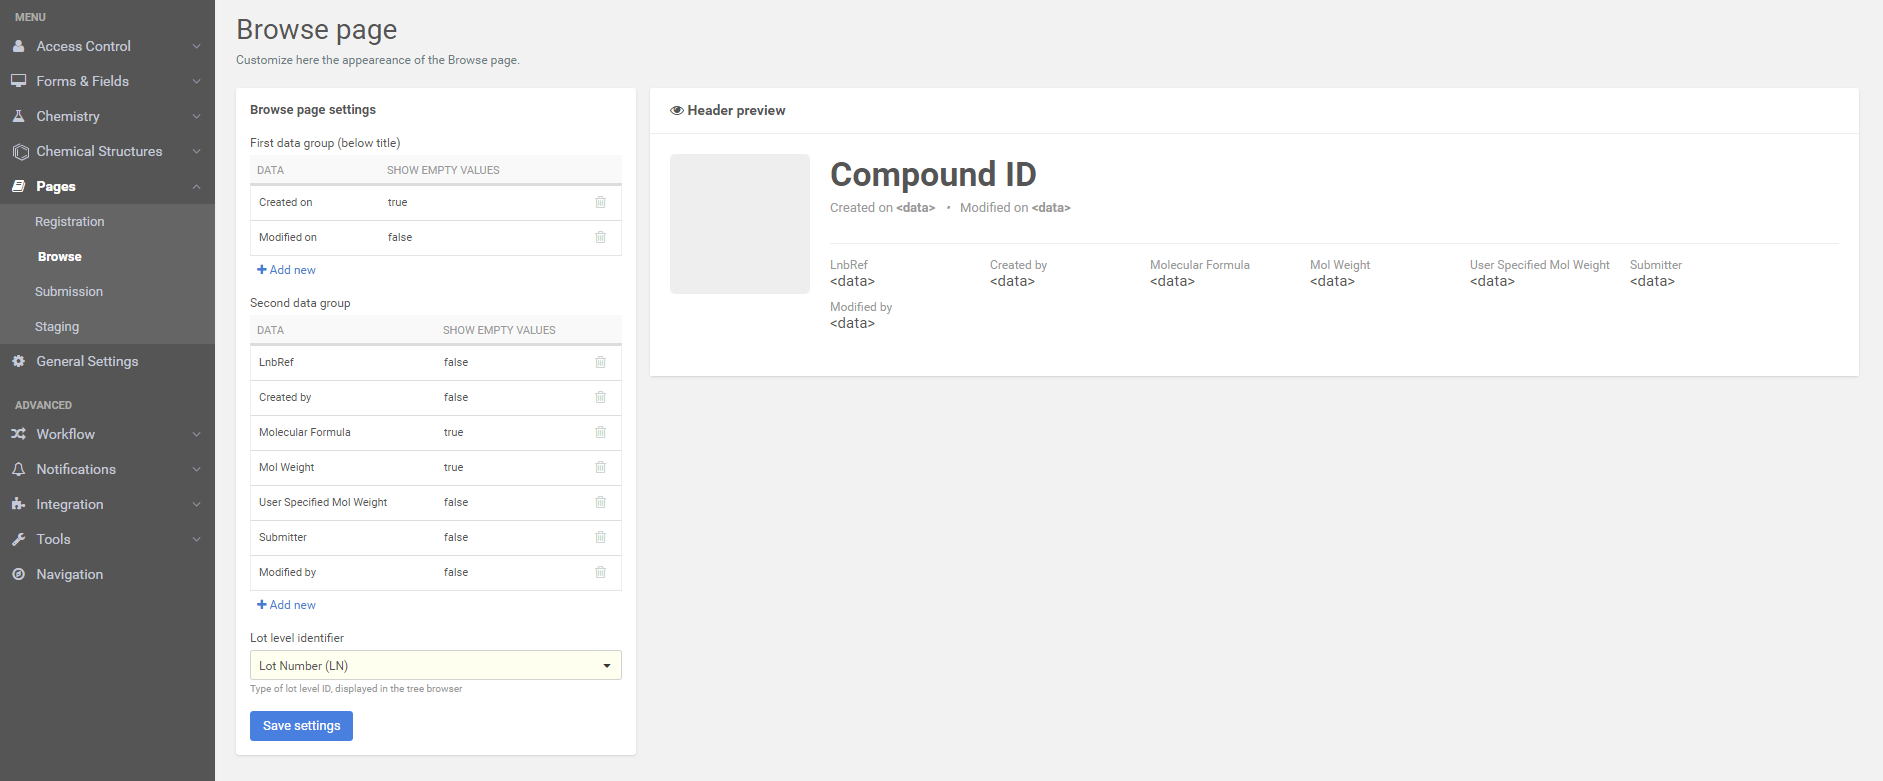Open the Lot level identifier dropdown
Screen dimensions: 1883x781
pos(435,665)
